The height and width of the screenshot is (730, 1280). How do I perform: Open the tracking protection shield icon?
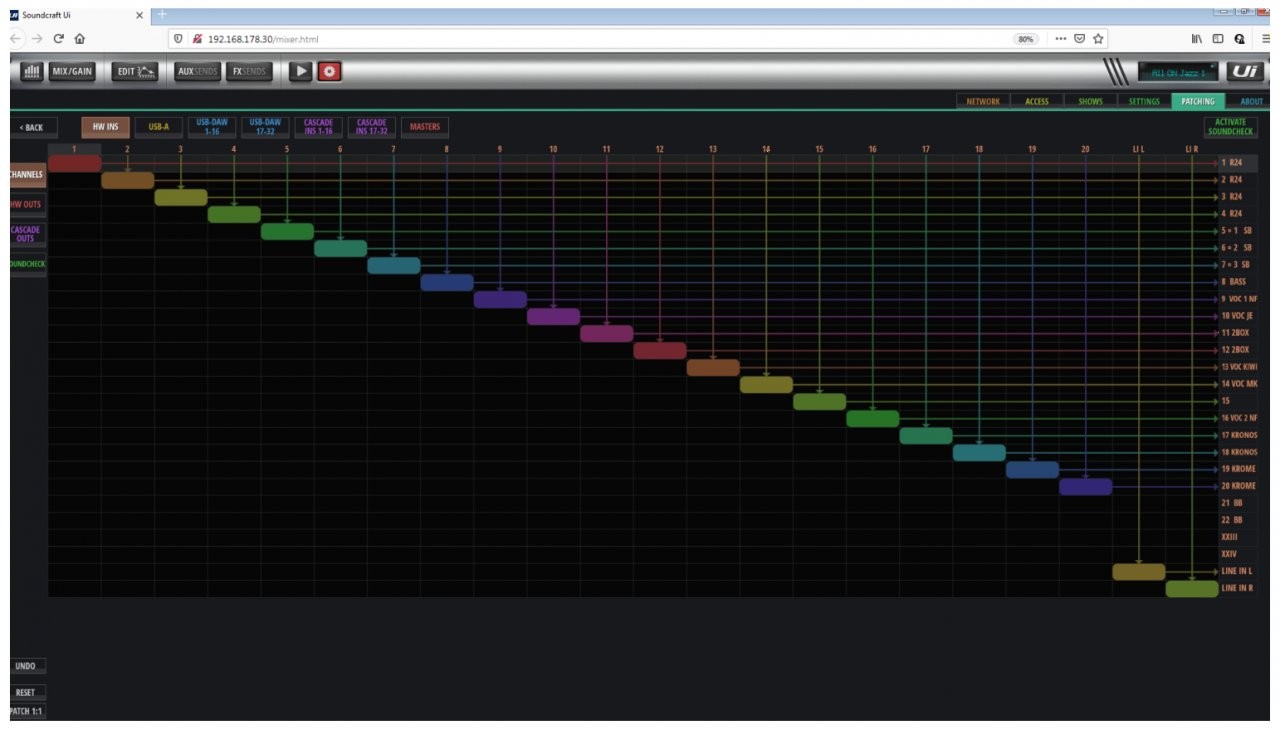178,39
